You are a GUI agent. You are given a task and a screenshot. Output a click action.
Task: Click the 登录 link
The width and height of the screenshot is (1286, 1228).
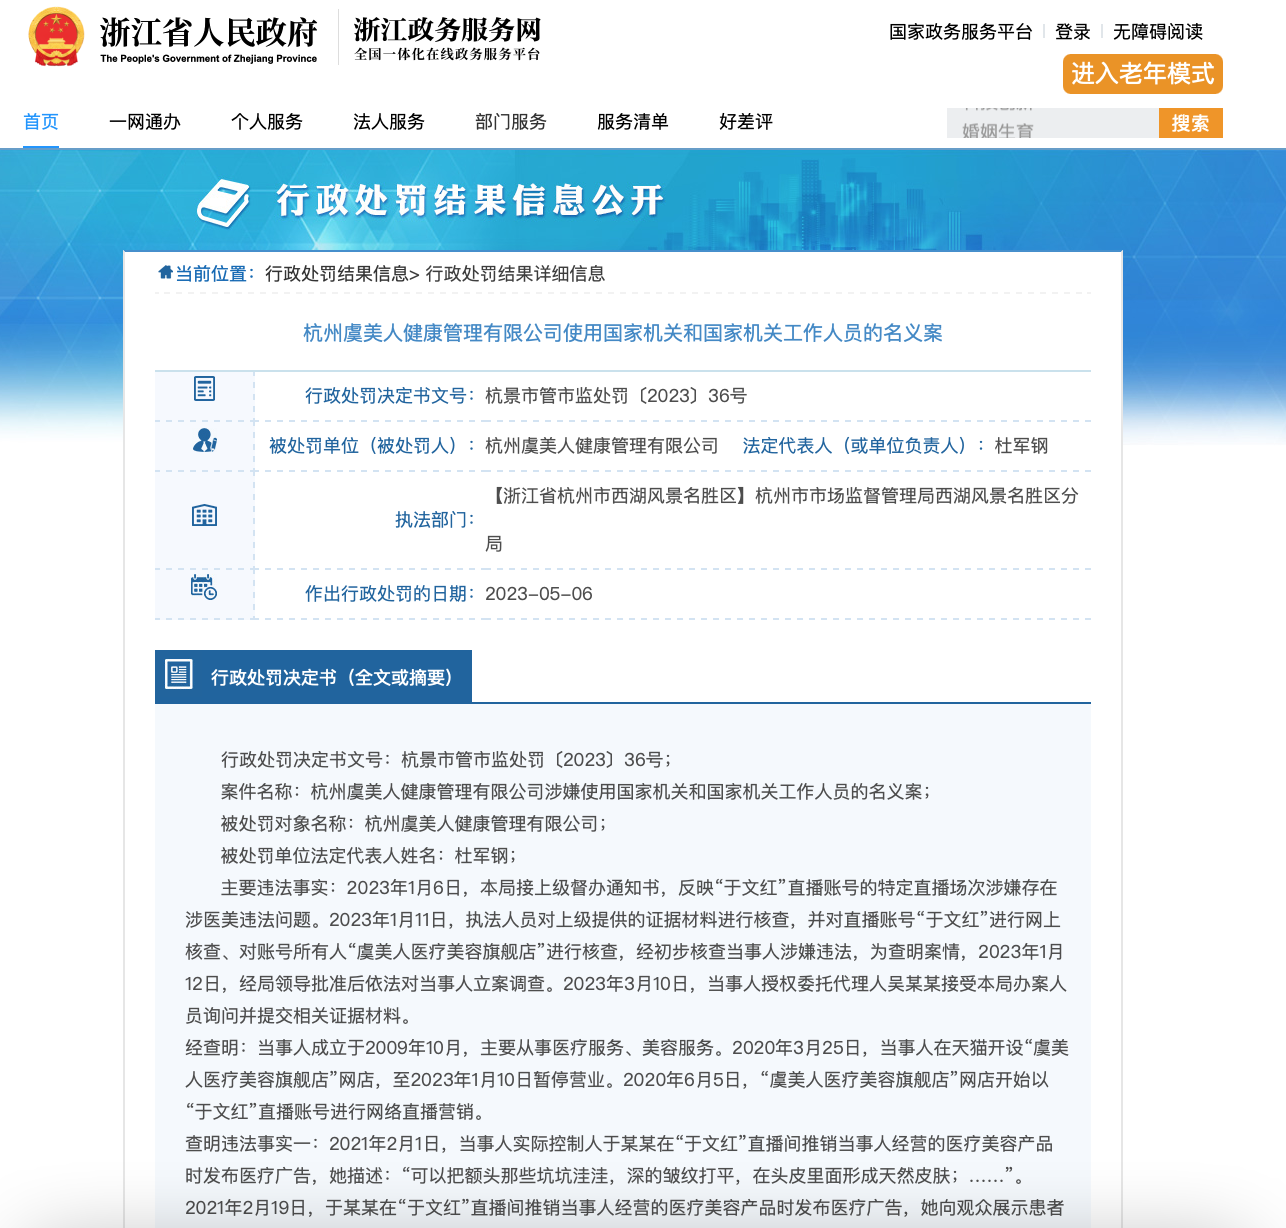(1073, 32)
